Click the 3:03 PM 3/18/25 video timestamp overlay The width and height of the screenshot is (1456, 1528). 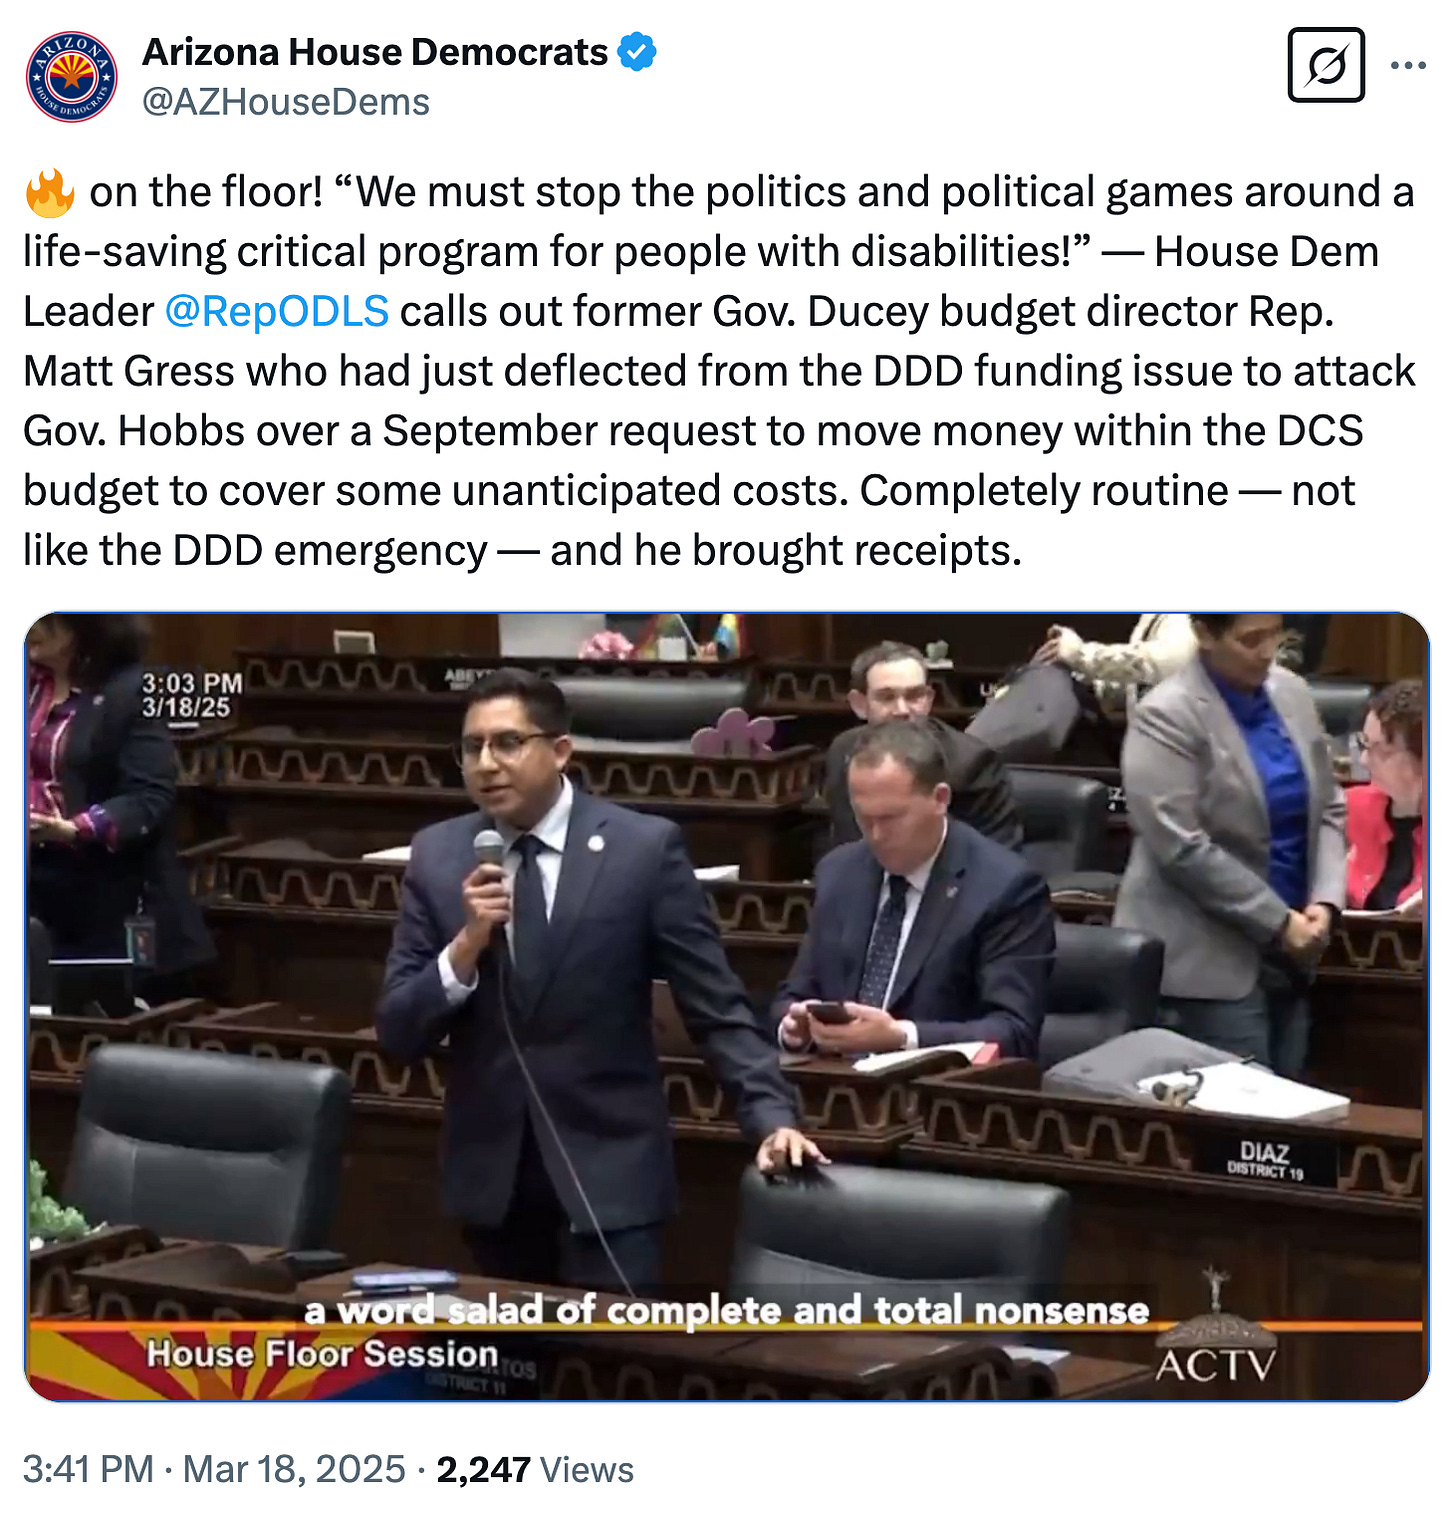(x=191, y=695)
